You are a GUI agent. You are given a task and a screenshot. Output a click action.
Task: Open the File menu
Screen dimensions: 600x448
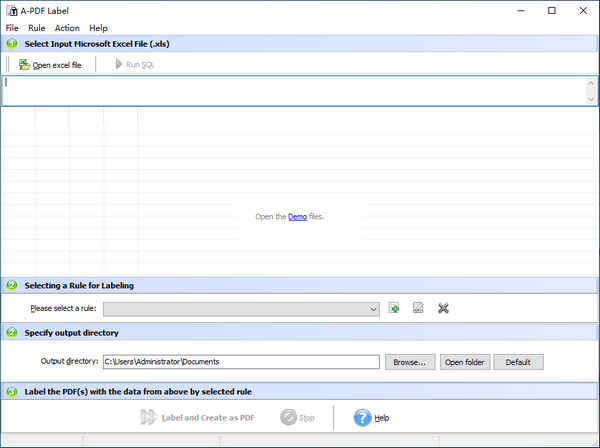pos(12,28)
